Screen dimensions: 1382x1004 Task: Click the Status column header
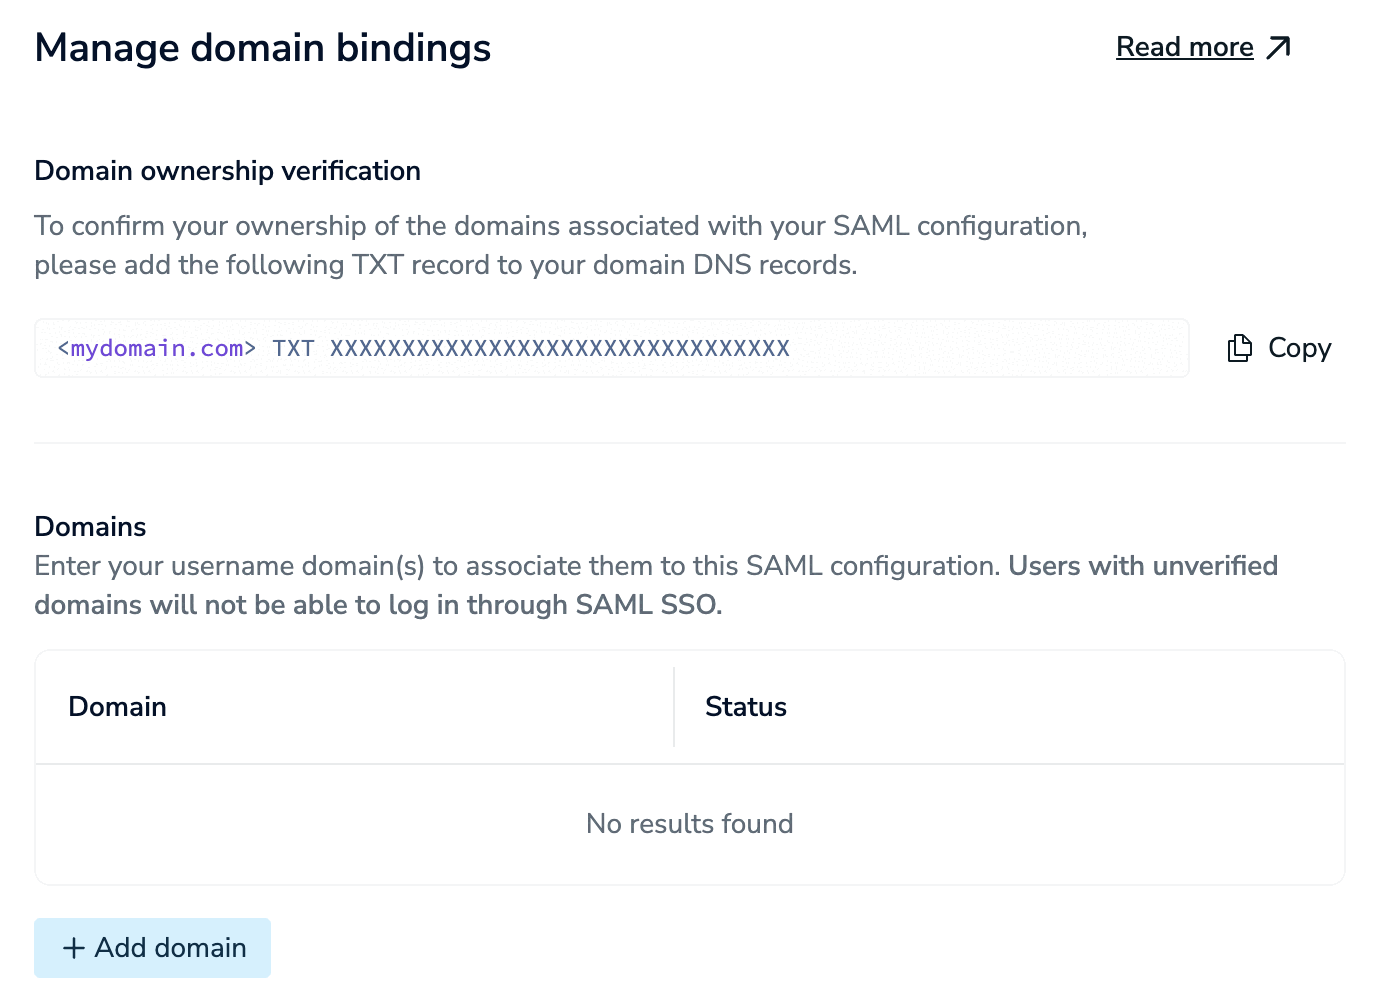coord(746,707)
